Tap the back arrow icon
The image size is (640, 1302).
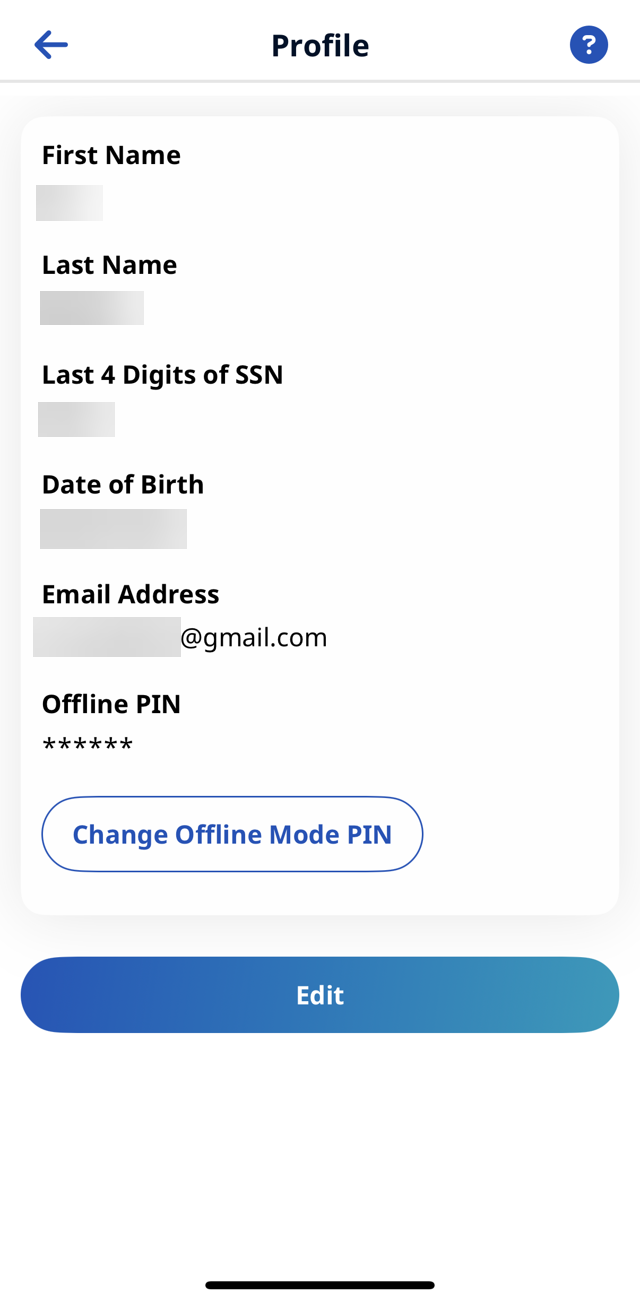[50, 45]
